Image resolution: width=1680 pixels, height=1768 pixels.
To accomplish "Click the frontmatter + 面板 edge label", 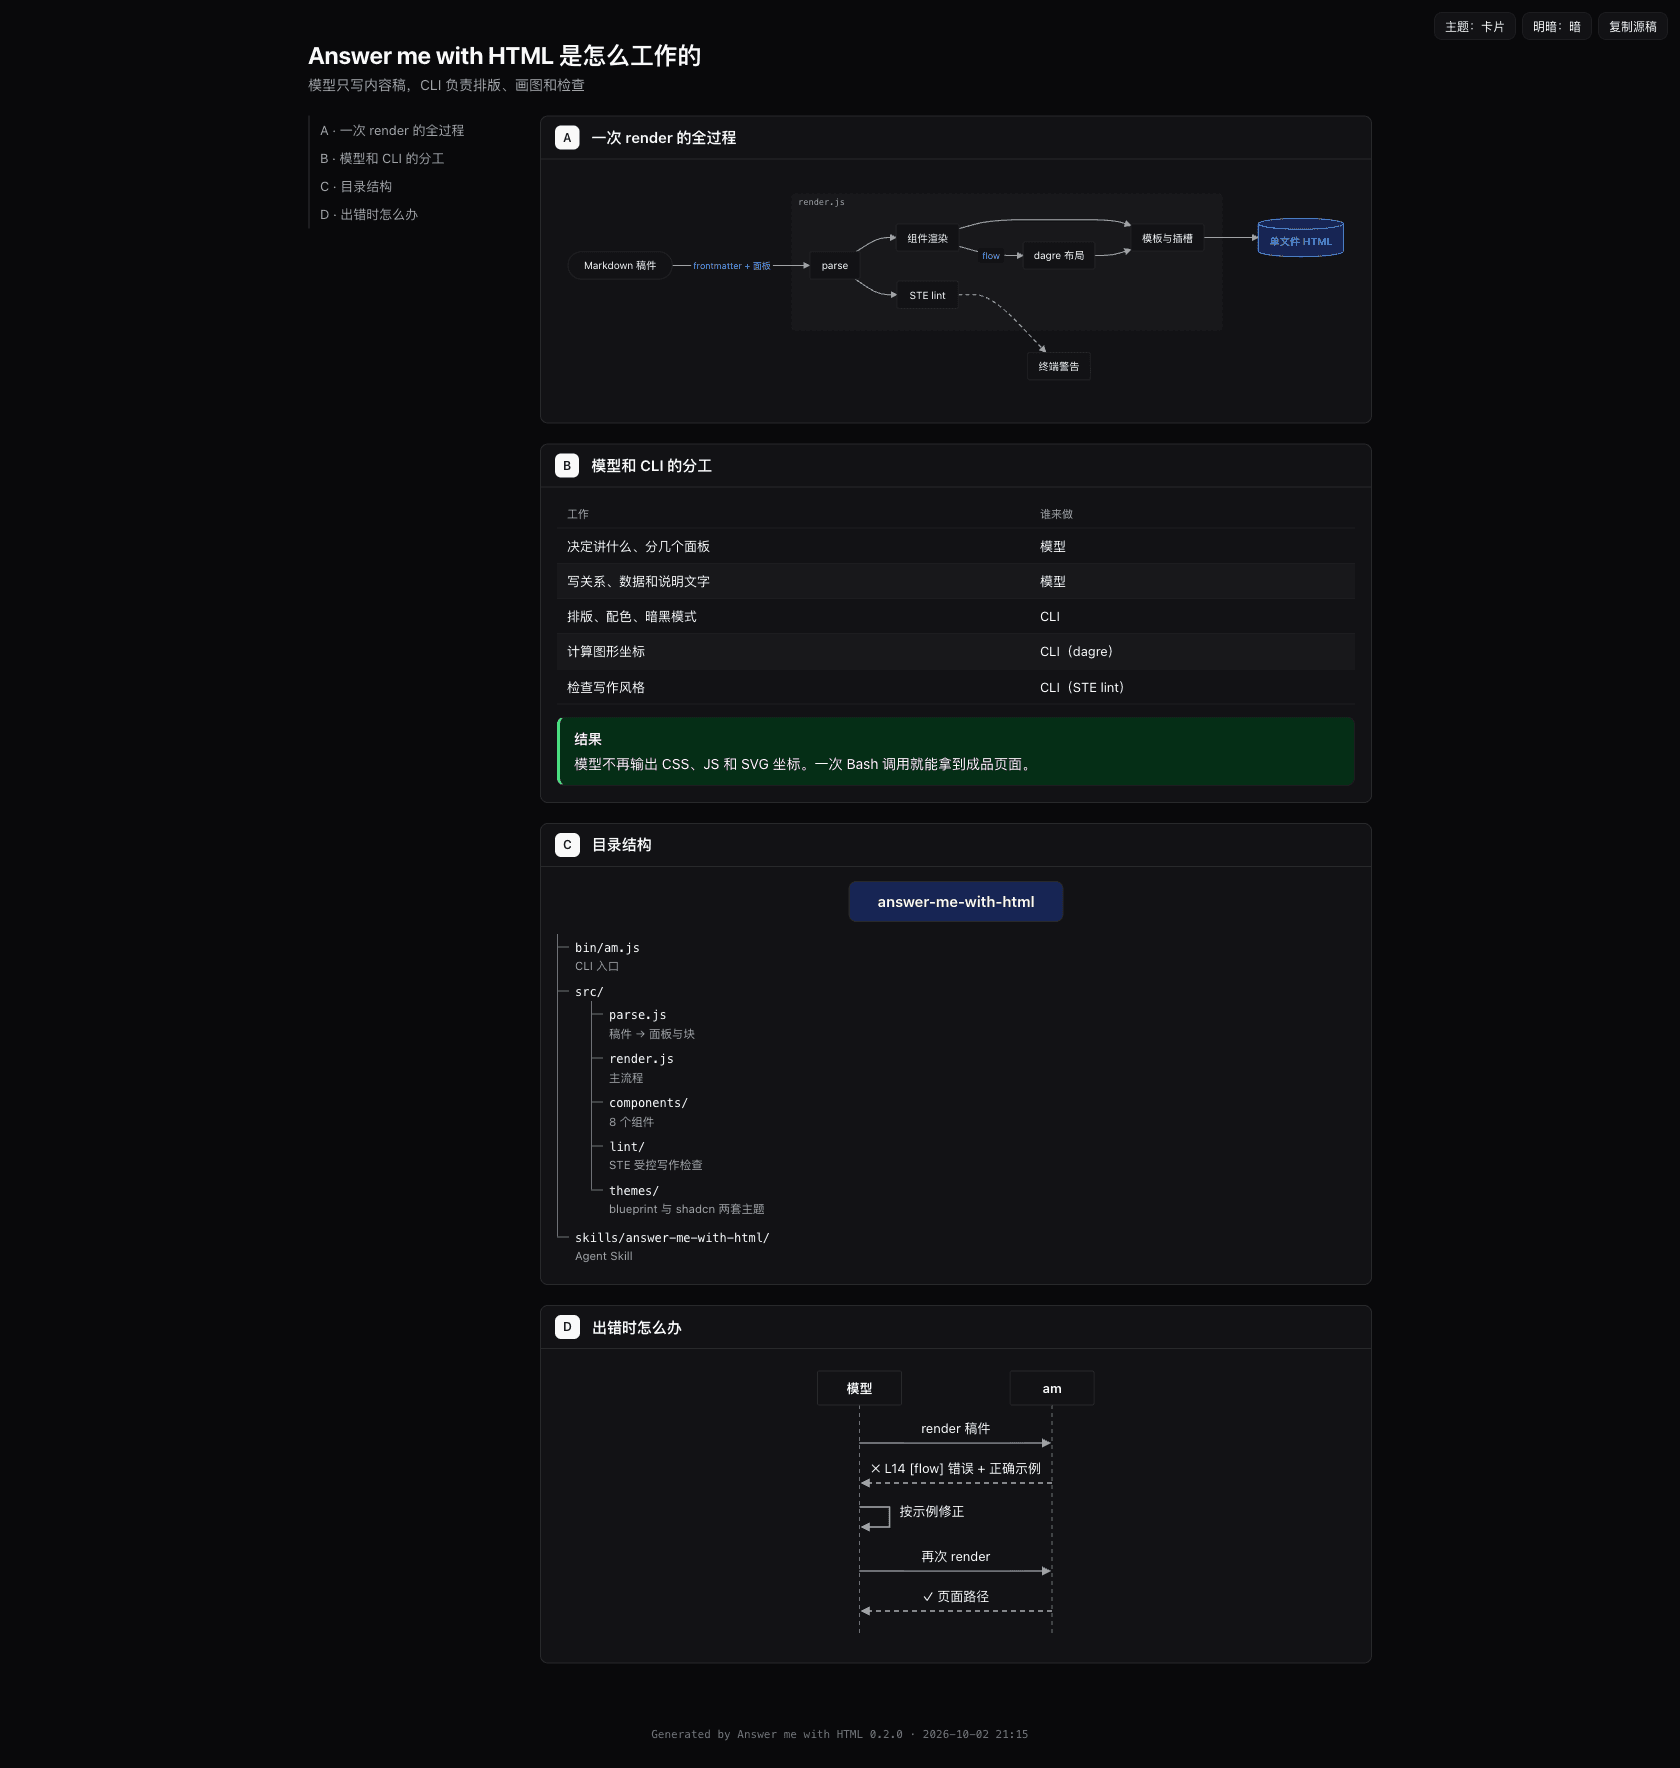I will point(732,266).
